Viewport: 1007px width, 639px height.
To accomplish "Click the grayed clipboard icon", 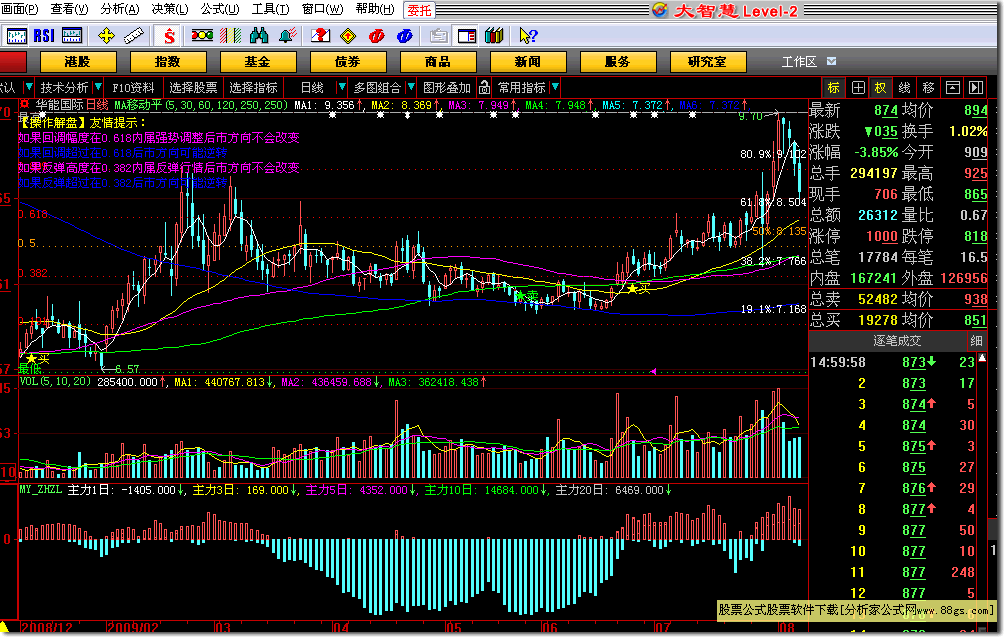I will pos(439,36).
